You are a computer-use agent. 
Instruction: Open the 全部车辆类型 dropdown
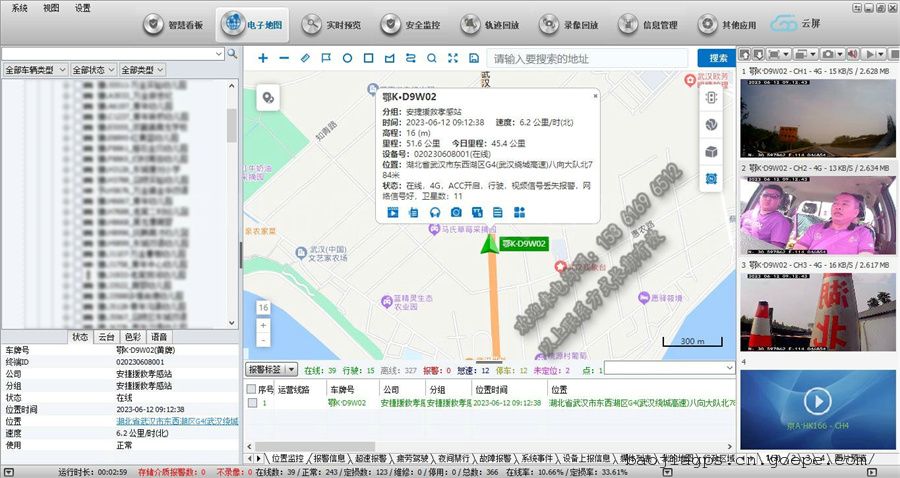coord(35,71)
